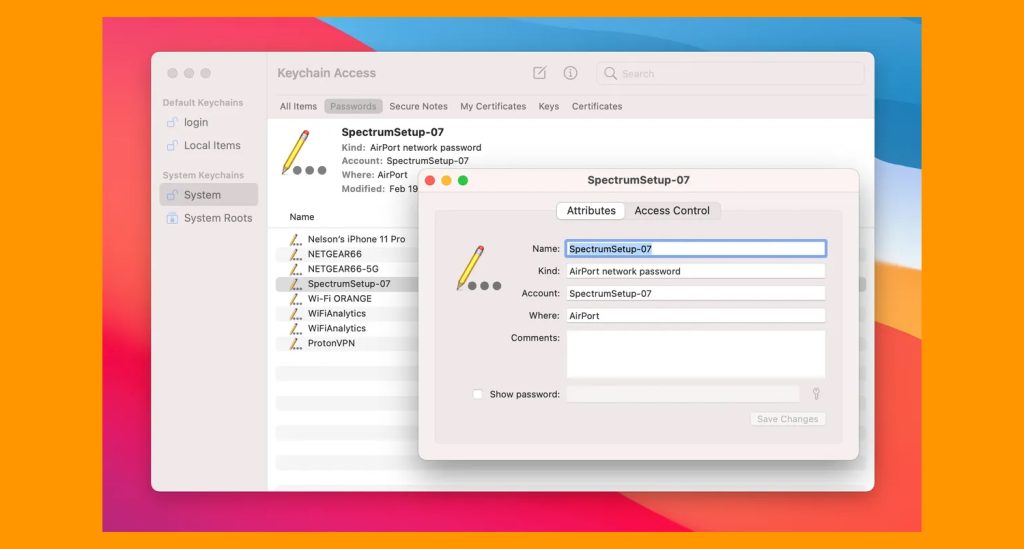Screen dimensions: 1024x549
Task: Select the Wi-Fi ORANGE password row
Action: point(347,298)
